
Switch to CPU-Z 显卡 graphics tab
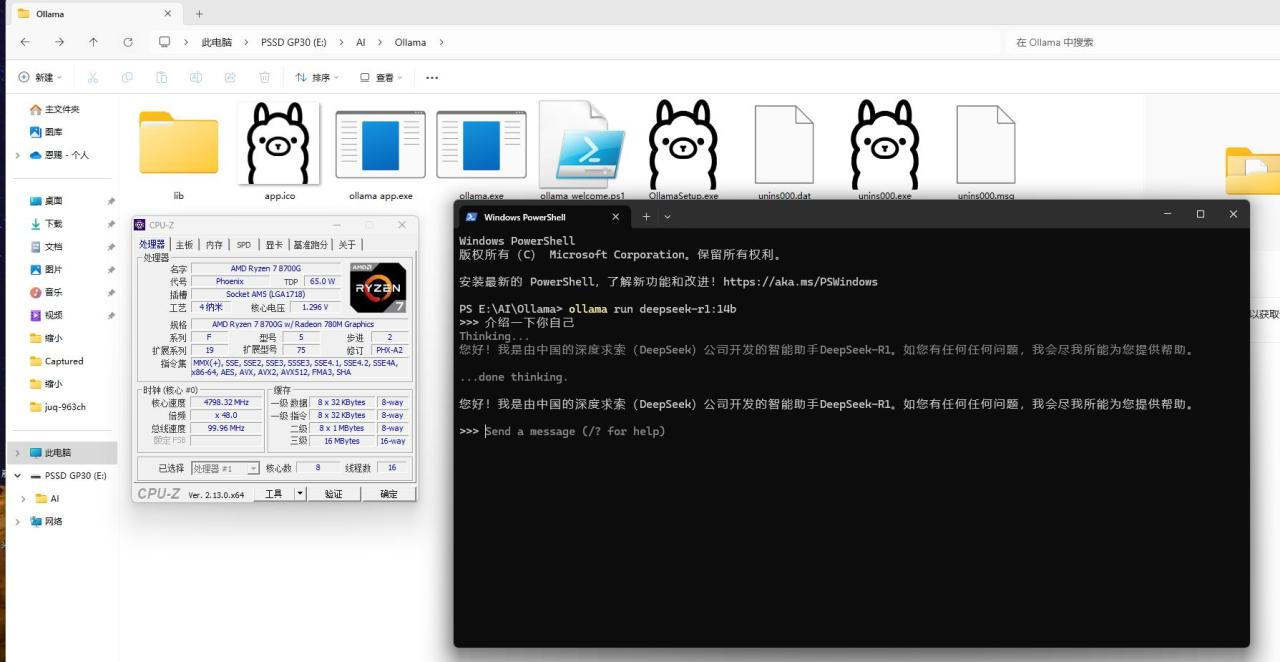[273, 244]
